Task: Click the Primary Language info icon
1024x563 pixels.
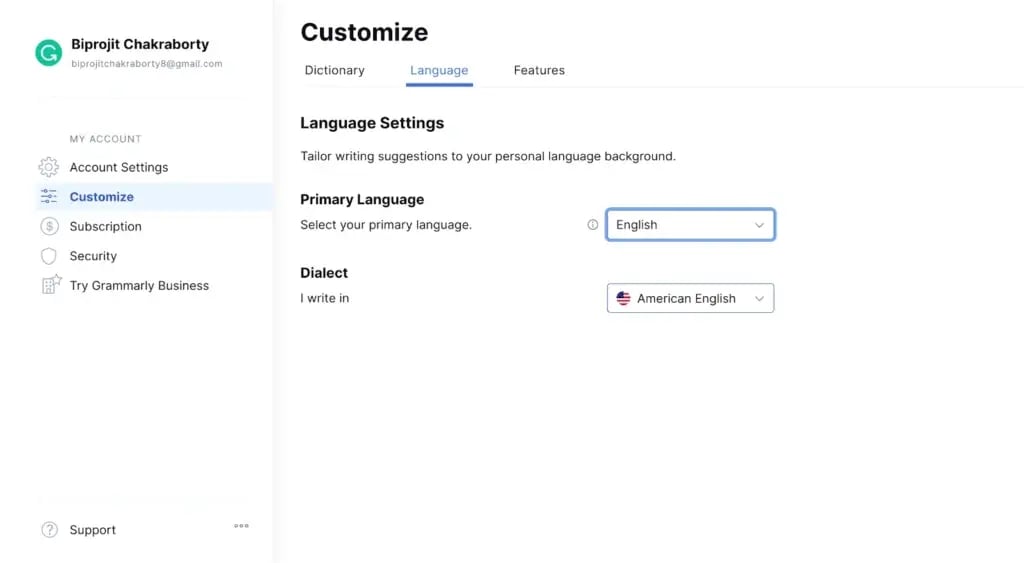Action: (x=592, y=225)
